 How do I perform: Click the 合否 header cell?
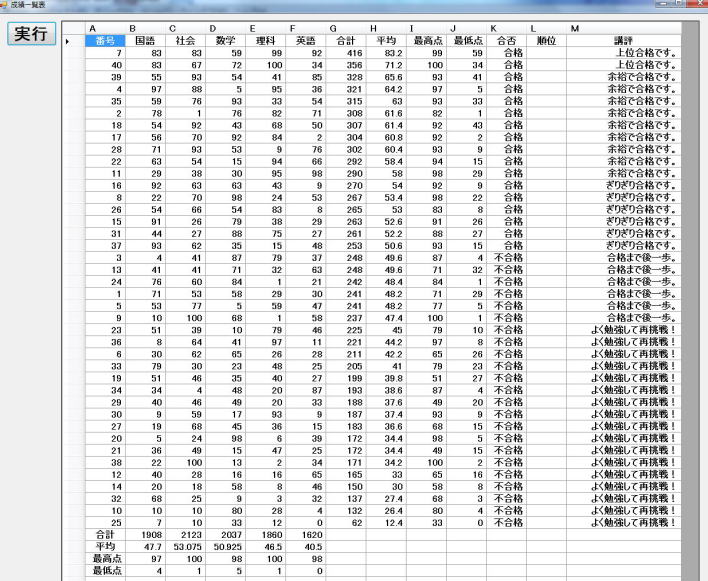(506, 41)
